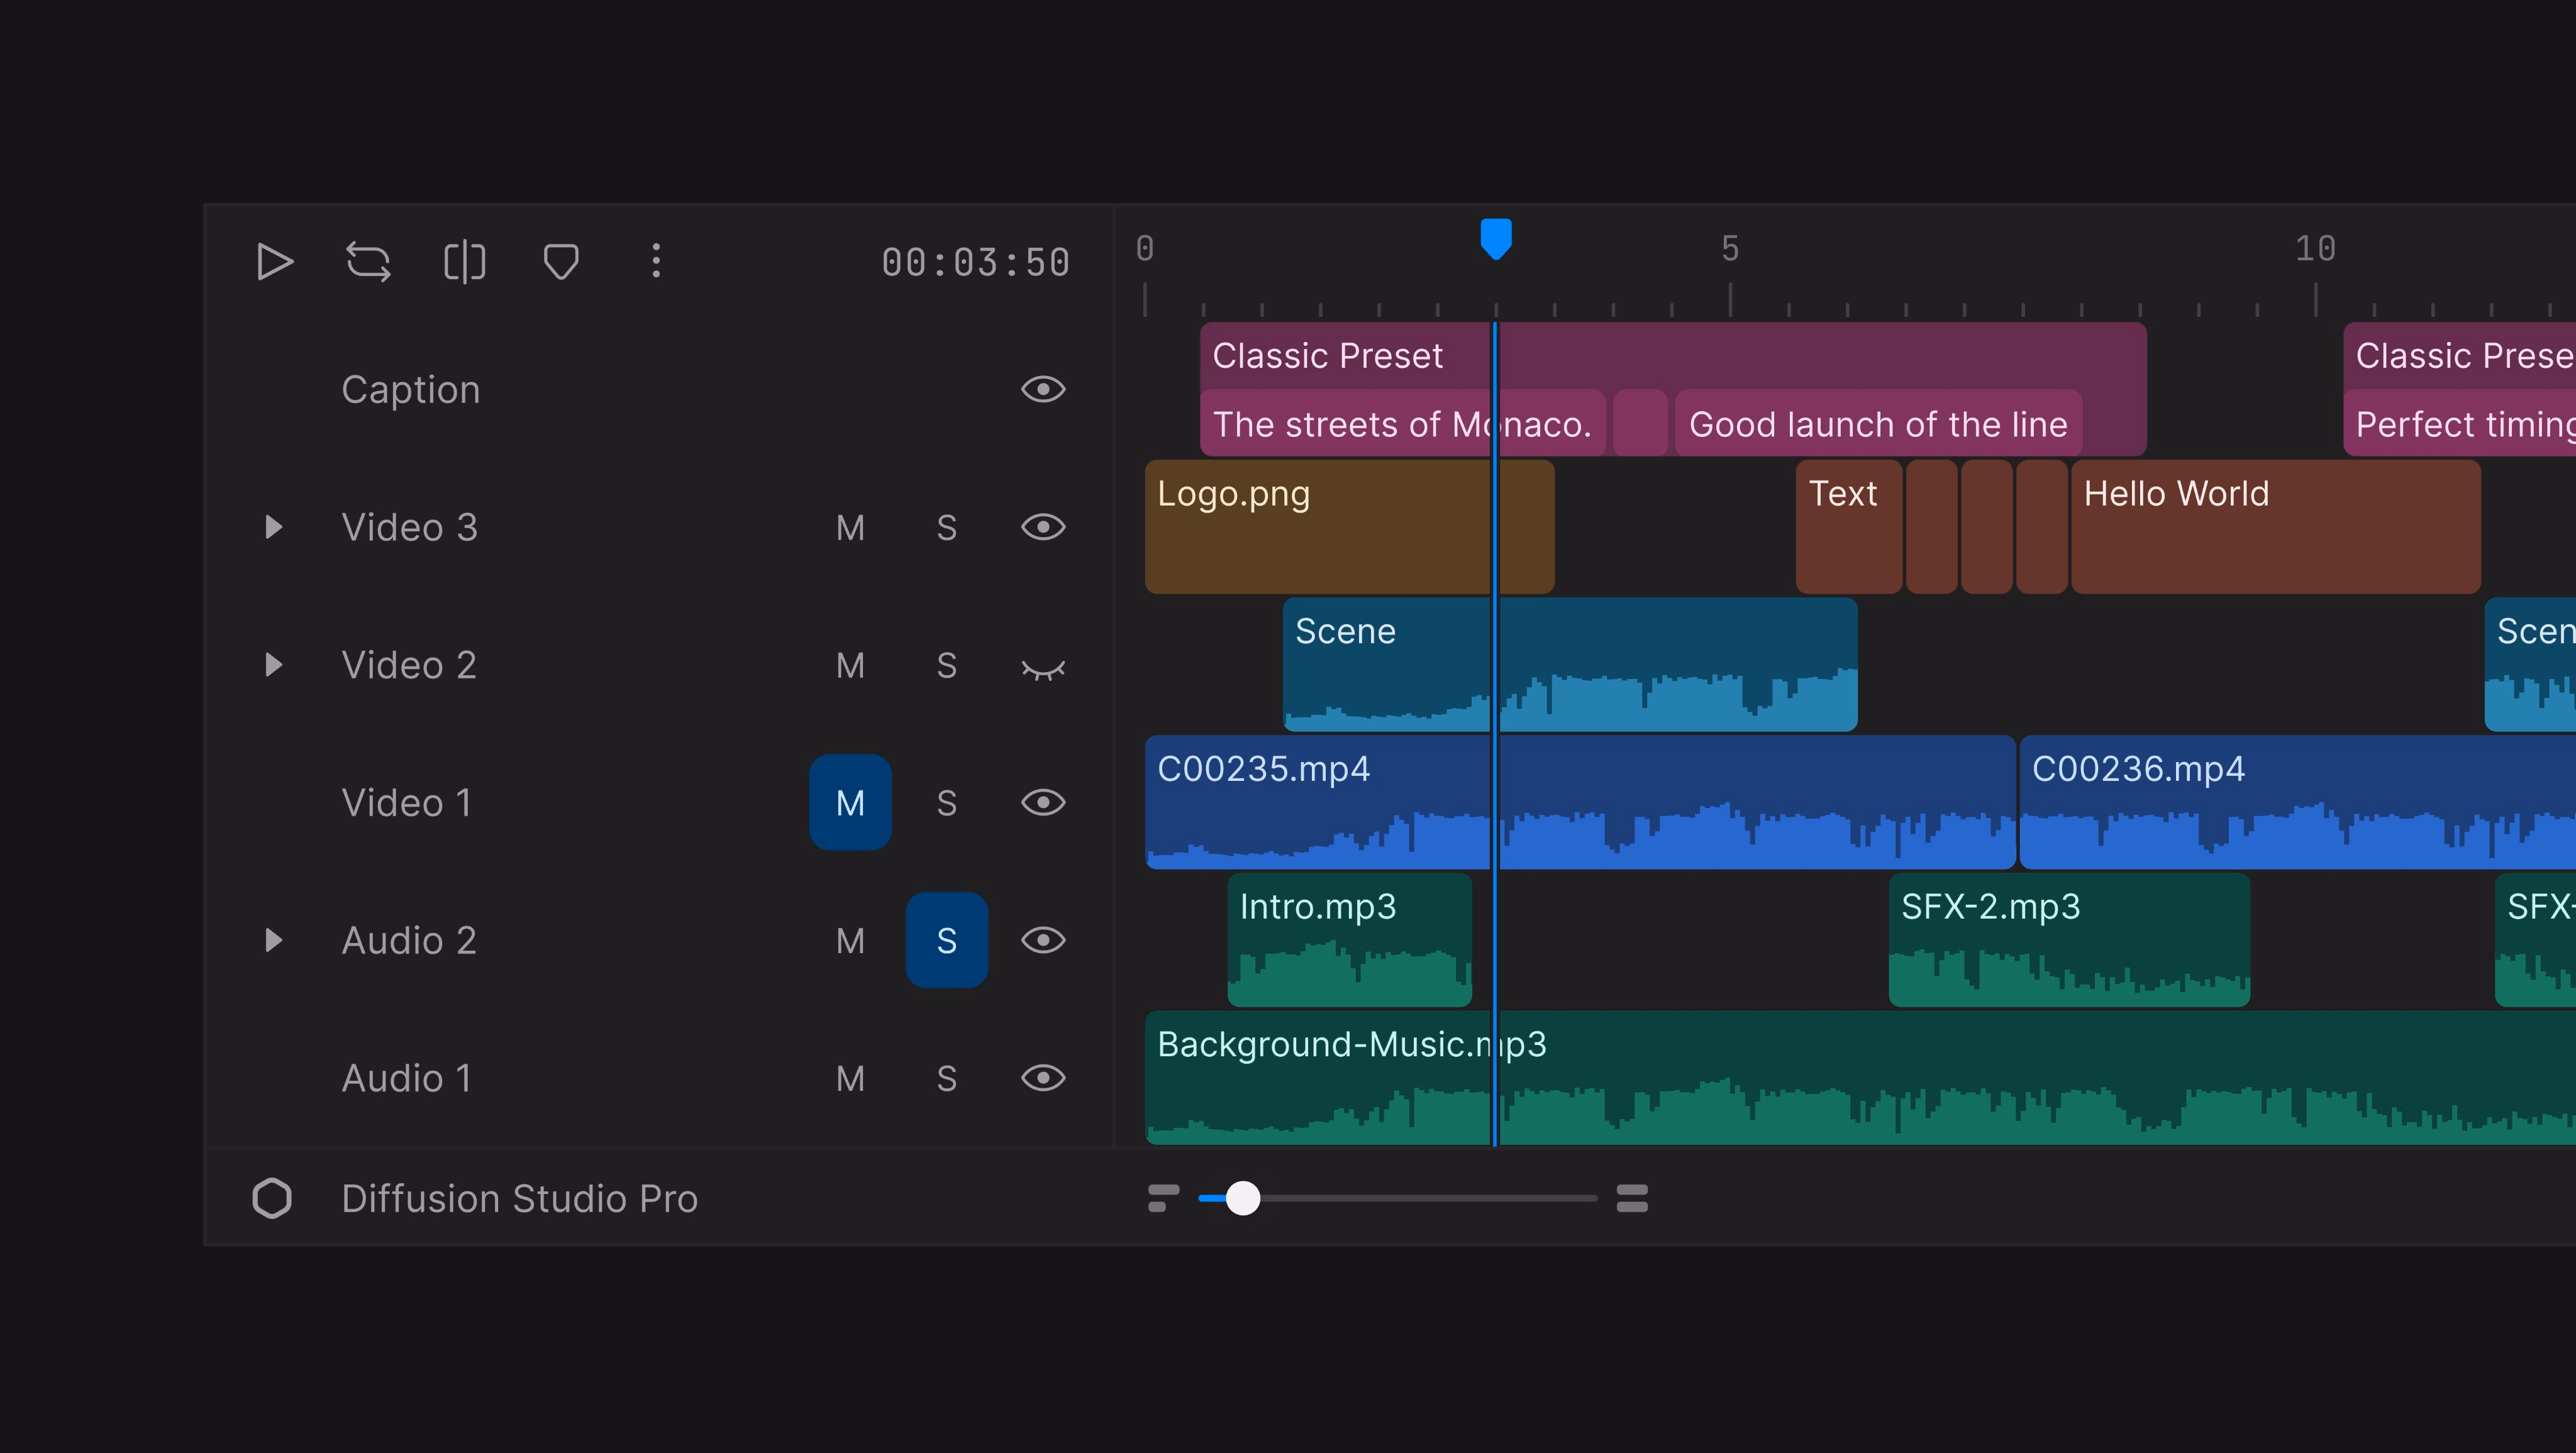This screenshot has width=2576, height=1453.
Task: Select the first Scene clip on Video 2
Action: (1570, 665)
